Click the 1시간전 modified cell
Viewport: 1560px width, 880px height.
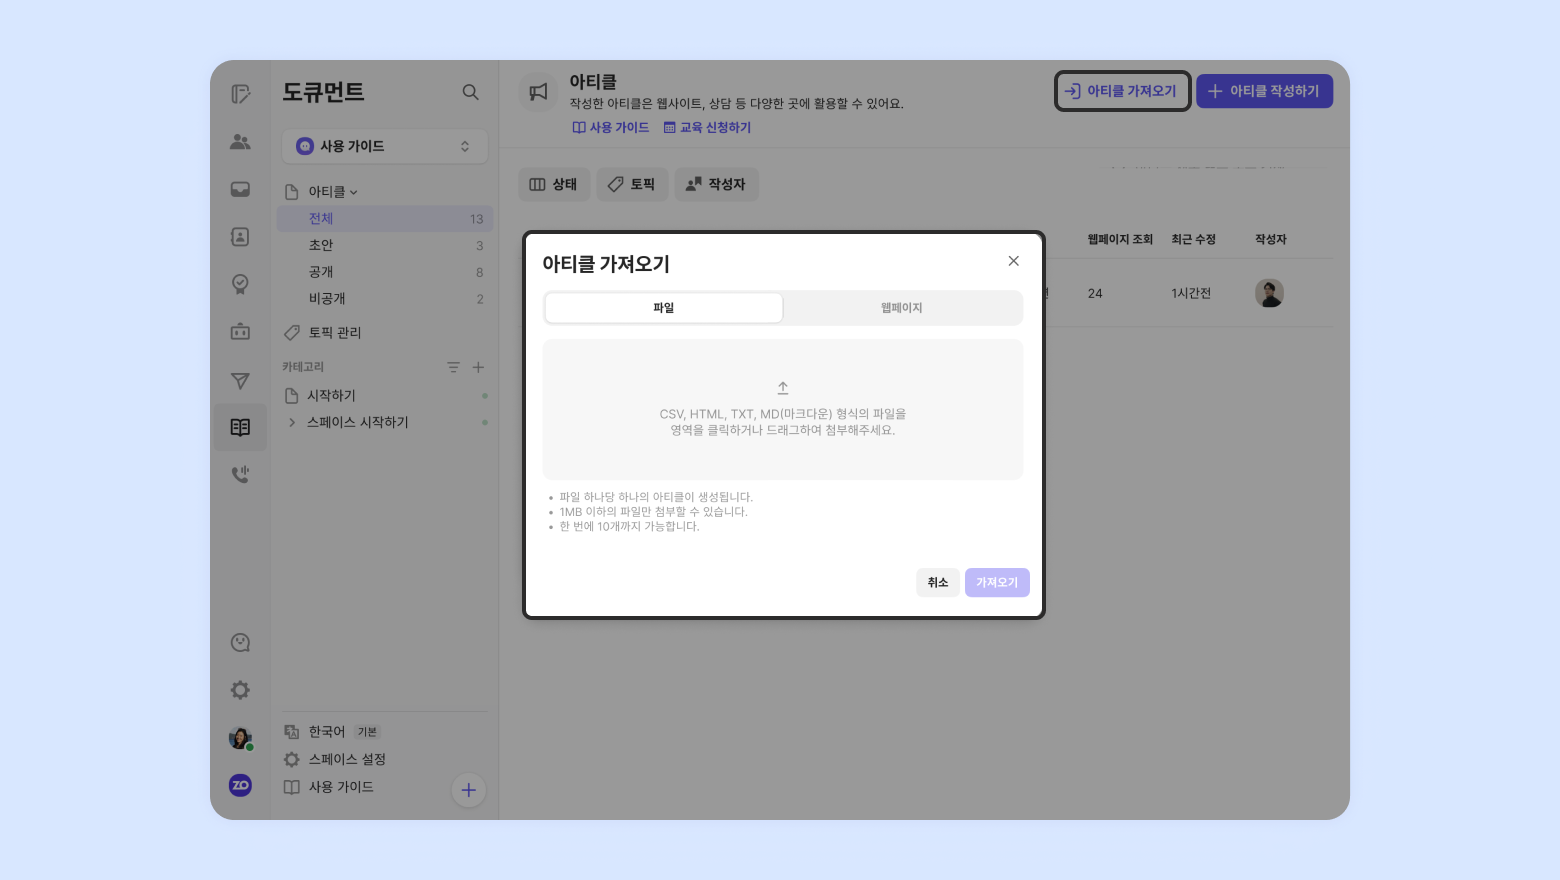click(x=1191, y=293)
